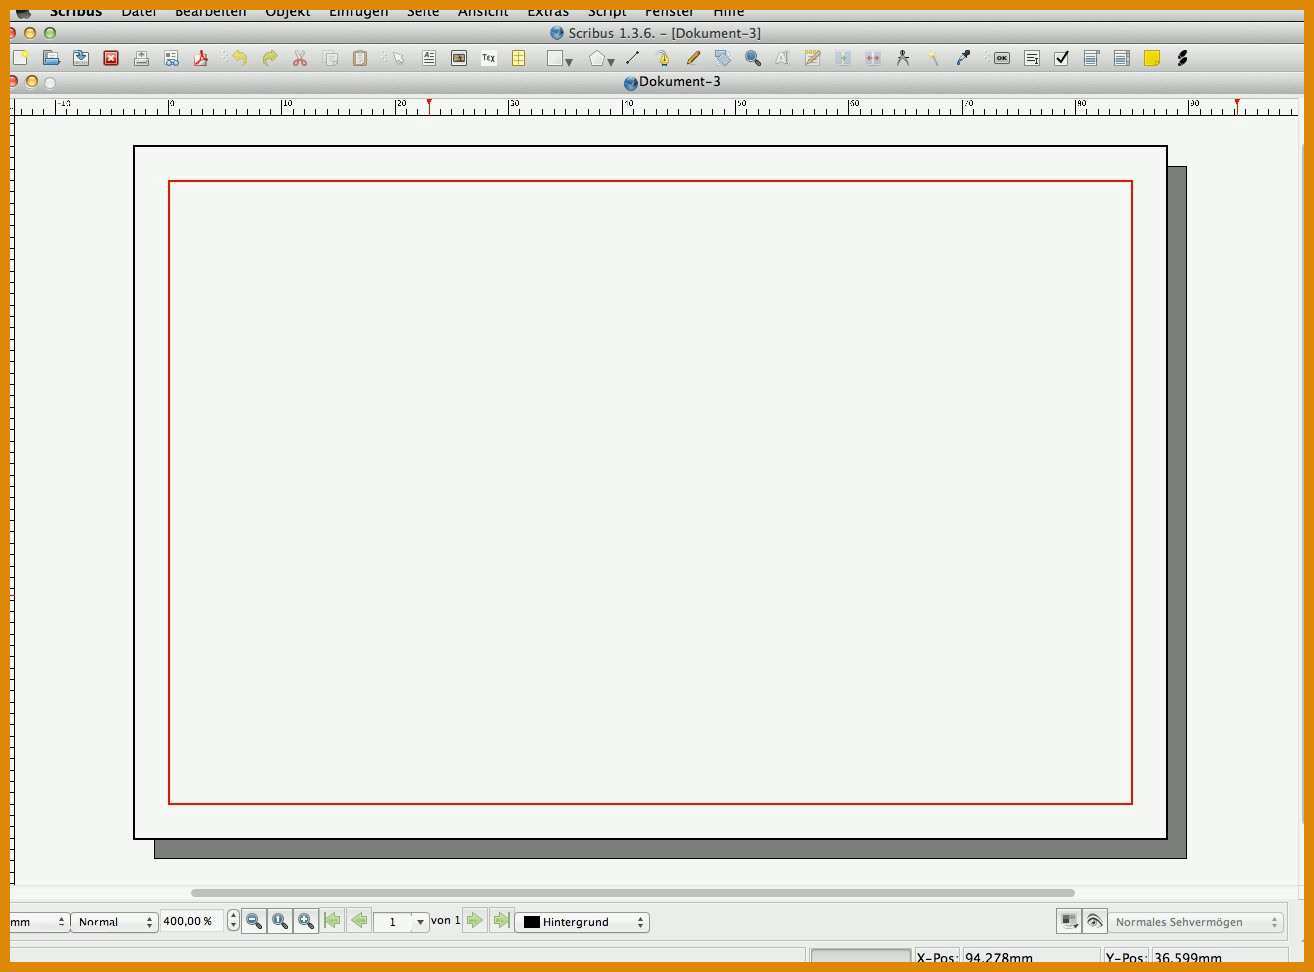Viewport: 1314px width, 972px height.
Task: Insert a PDF push button OK
Action: pos(1001,58)
